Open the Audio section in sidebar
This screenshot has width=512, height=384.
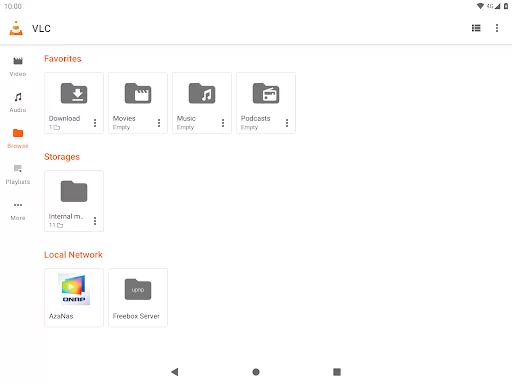click(18, 102)
